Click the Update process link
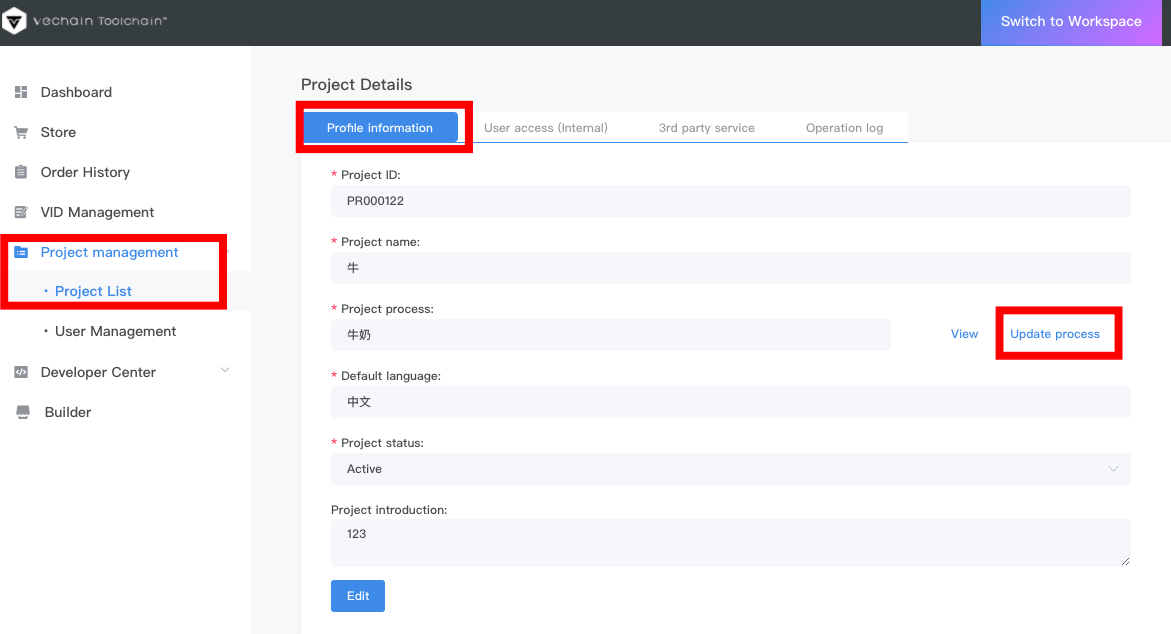The width and height of the screenshot is (1171, 634). pos(1054,334)
